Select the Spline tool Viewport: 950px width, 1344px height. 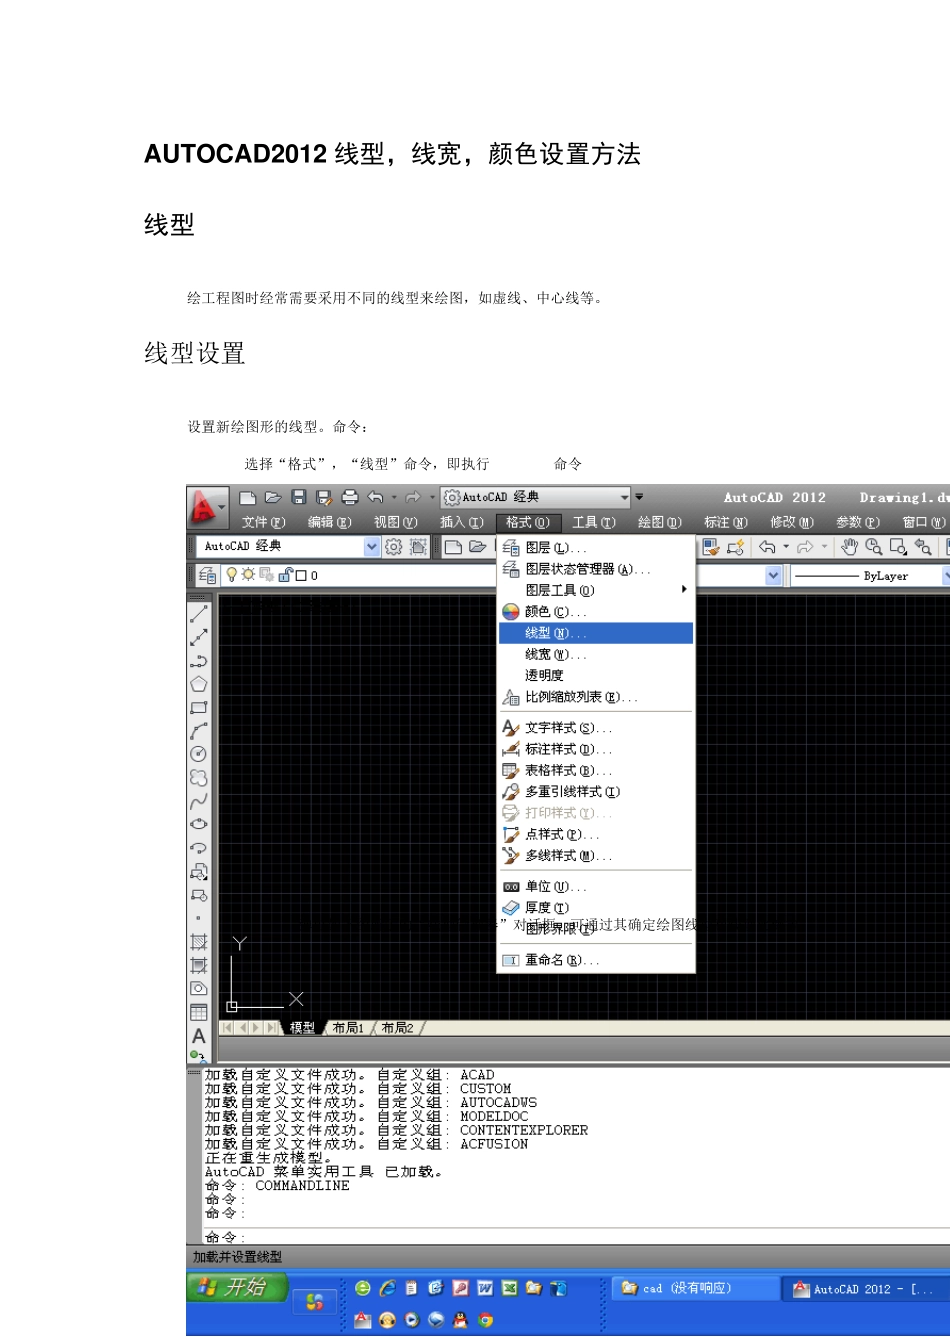[199, 801]
